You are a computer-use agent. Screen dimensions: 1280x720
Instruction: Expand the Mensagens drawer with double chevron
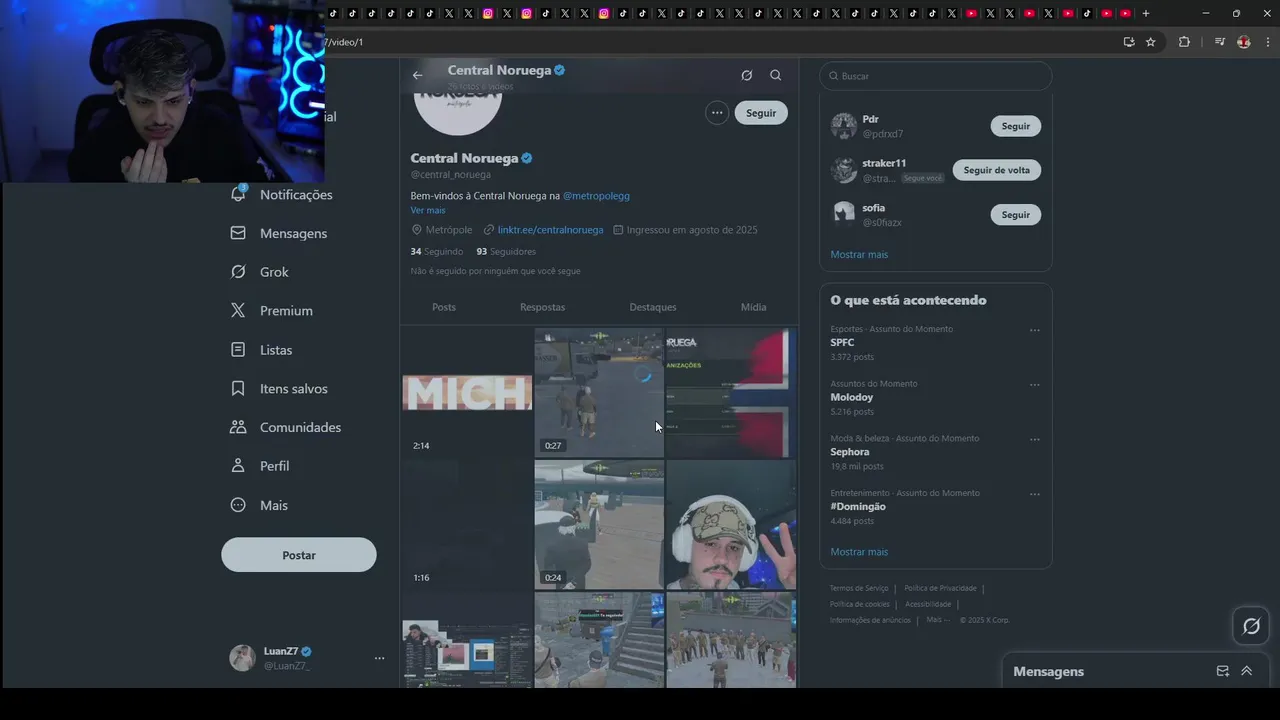[1246, 671]
